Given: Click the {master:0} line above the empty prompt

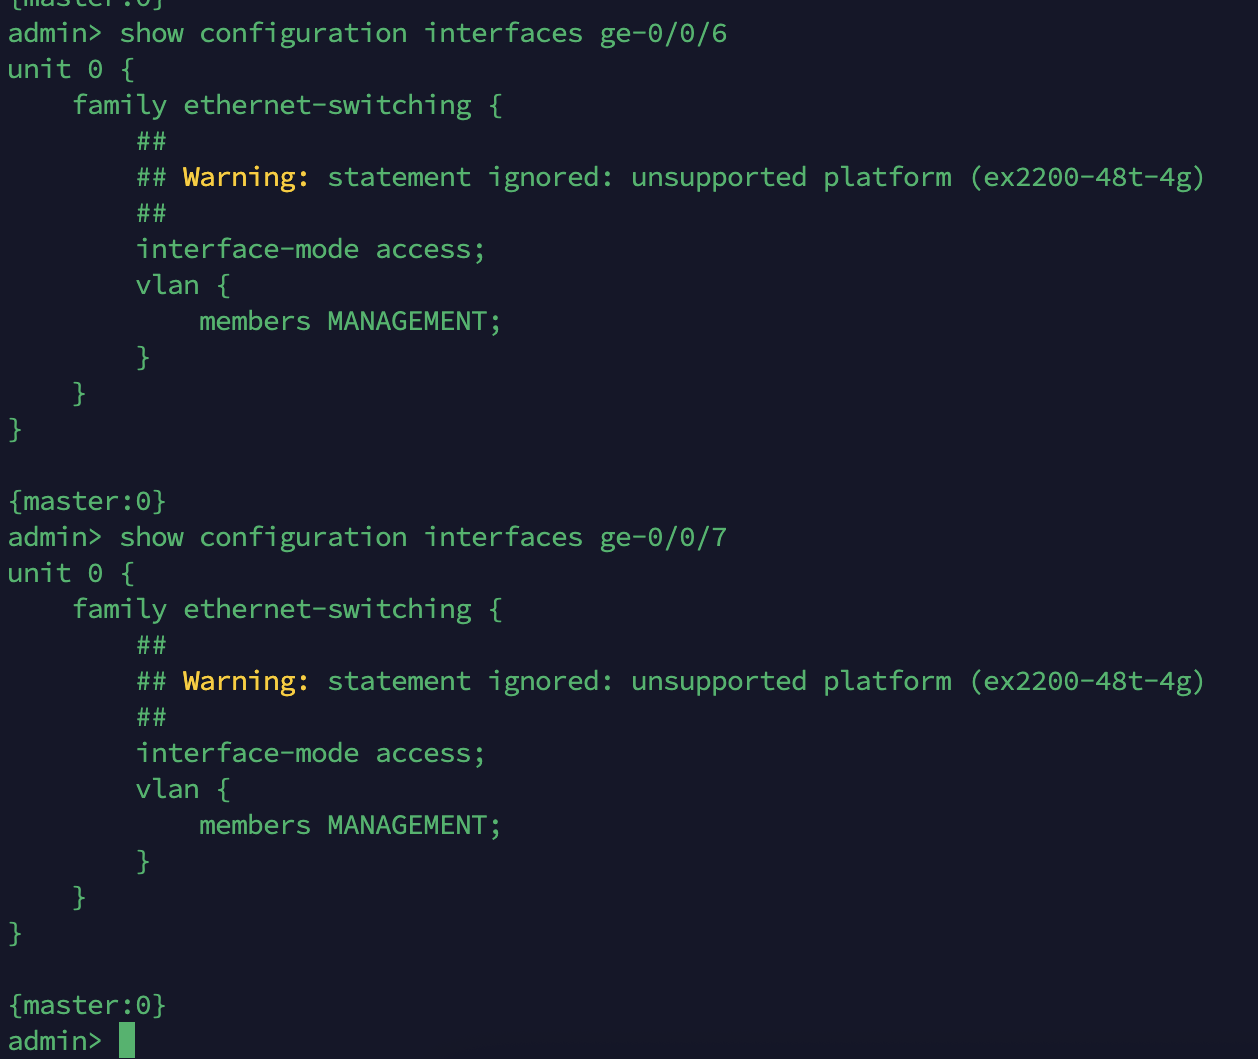Looking at the screenshot, I should (x=87, y=1004).
